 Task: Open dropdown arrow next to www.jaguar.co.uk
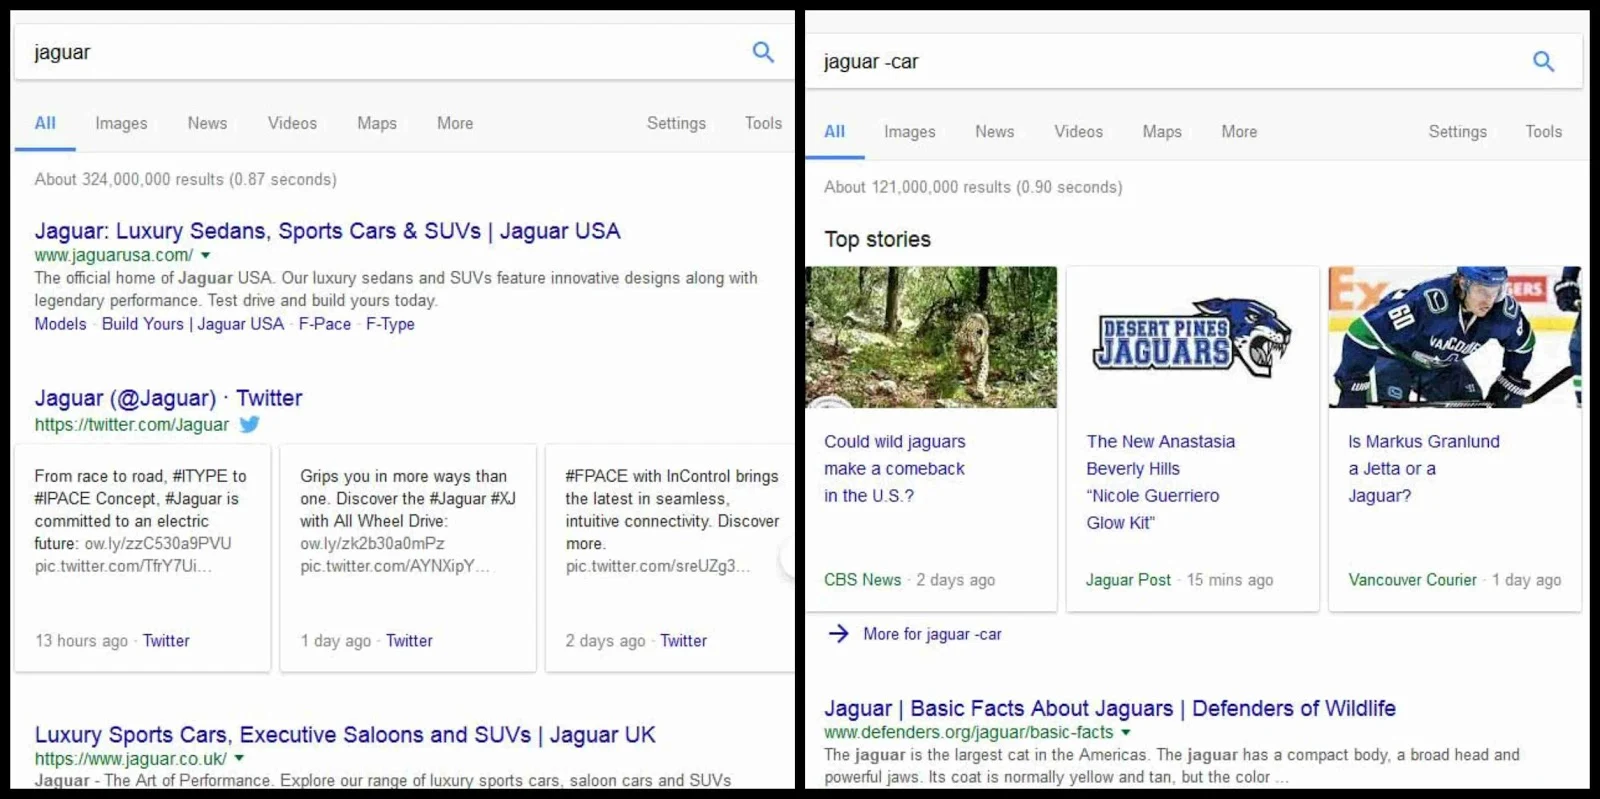[239, 759]
